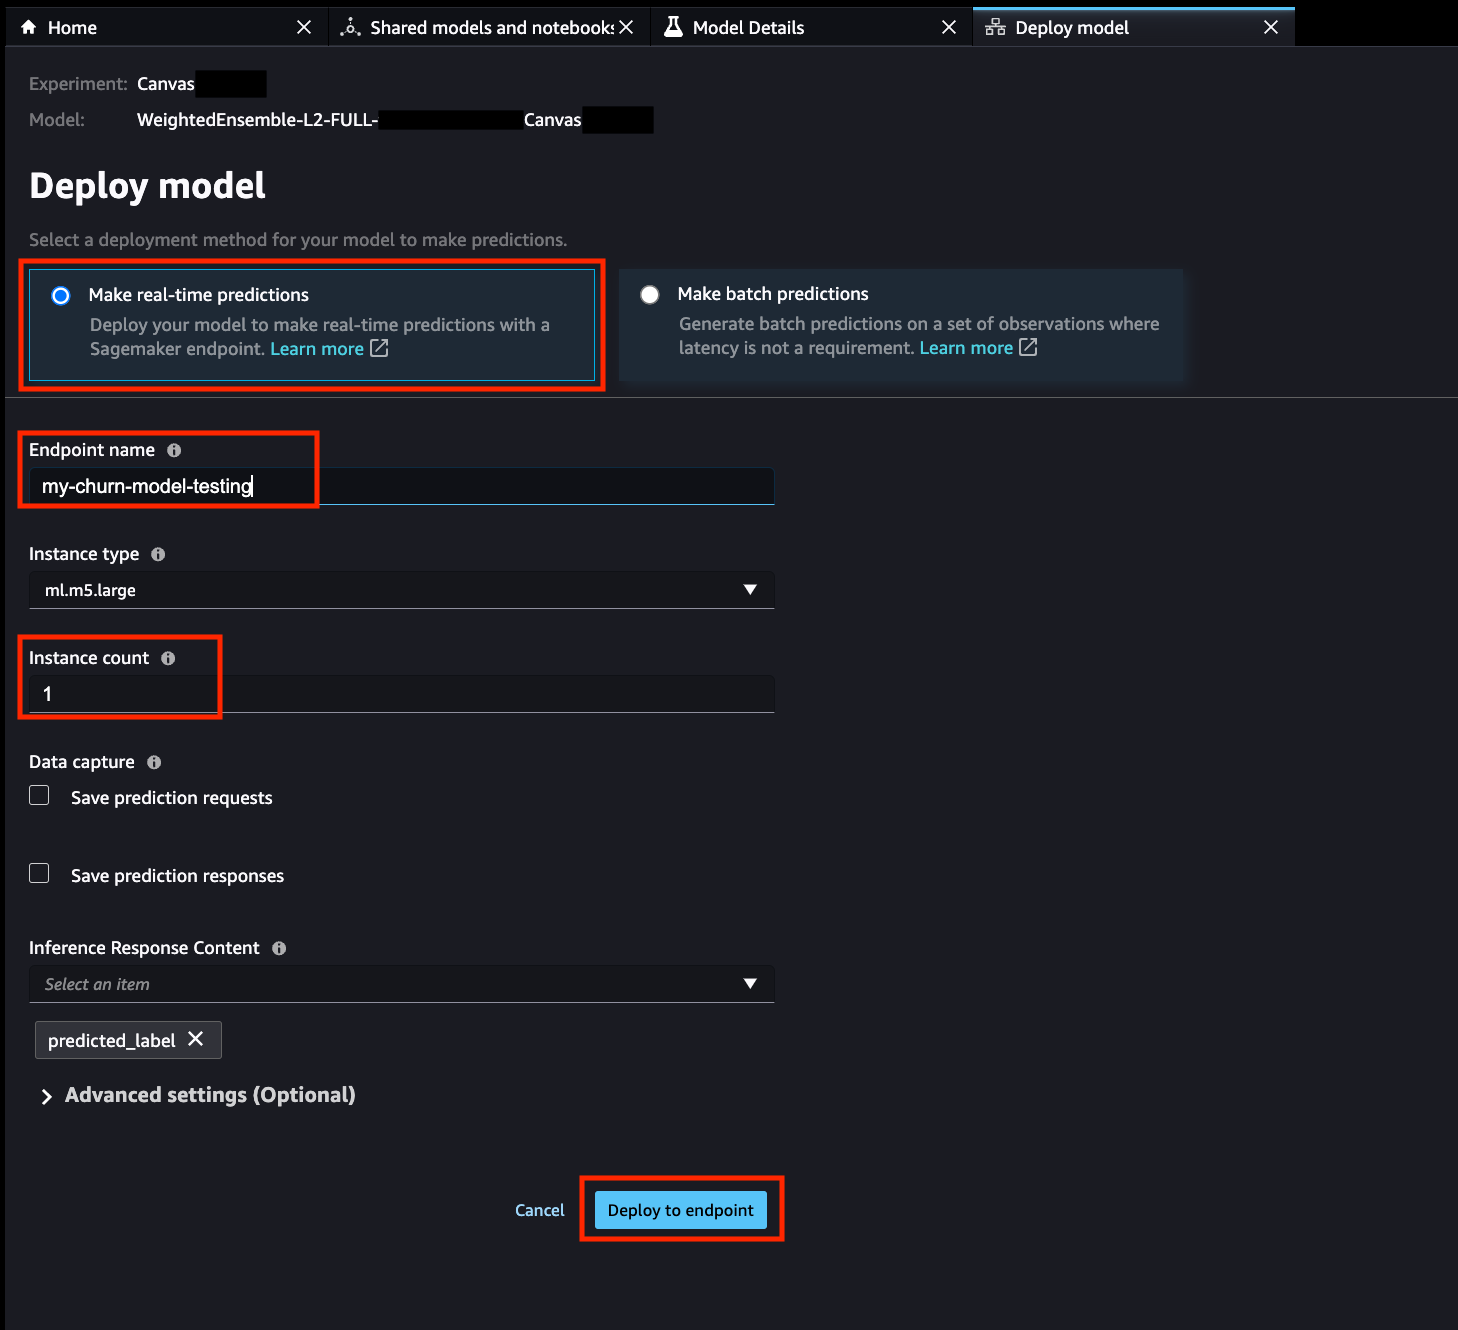Enable Save prediction responses checkbox
1458x1330 pixels.
[39, 873]
